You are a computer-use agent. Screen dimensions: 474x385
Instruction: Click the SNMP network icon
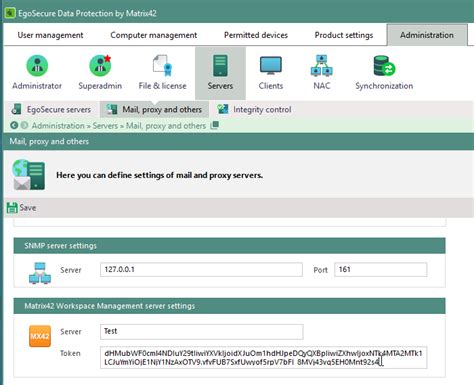(40, 273)
